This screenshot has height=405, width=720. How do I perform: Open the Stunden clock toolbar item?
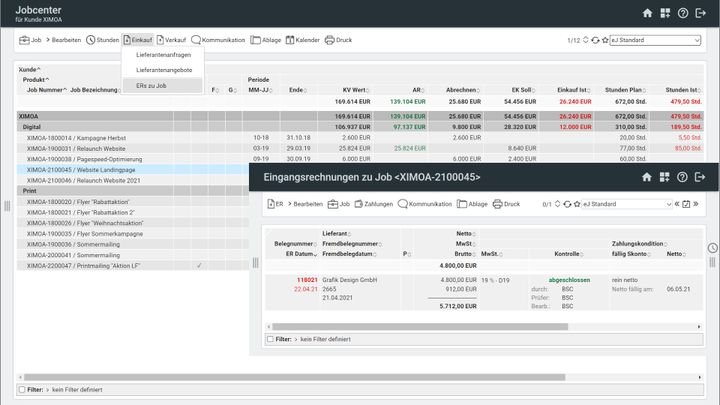tap(102, 40)
